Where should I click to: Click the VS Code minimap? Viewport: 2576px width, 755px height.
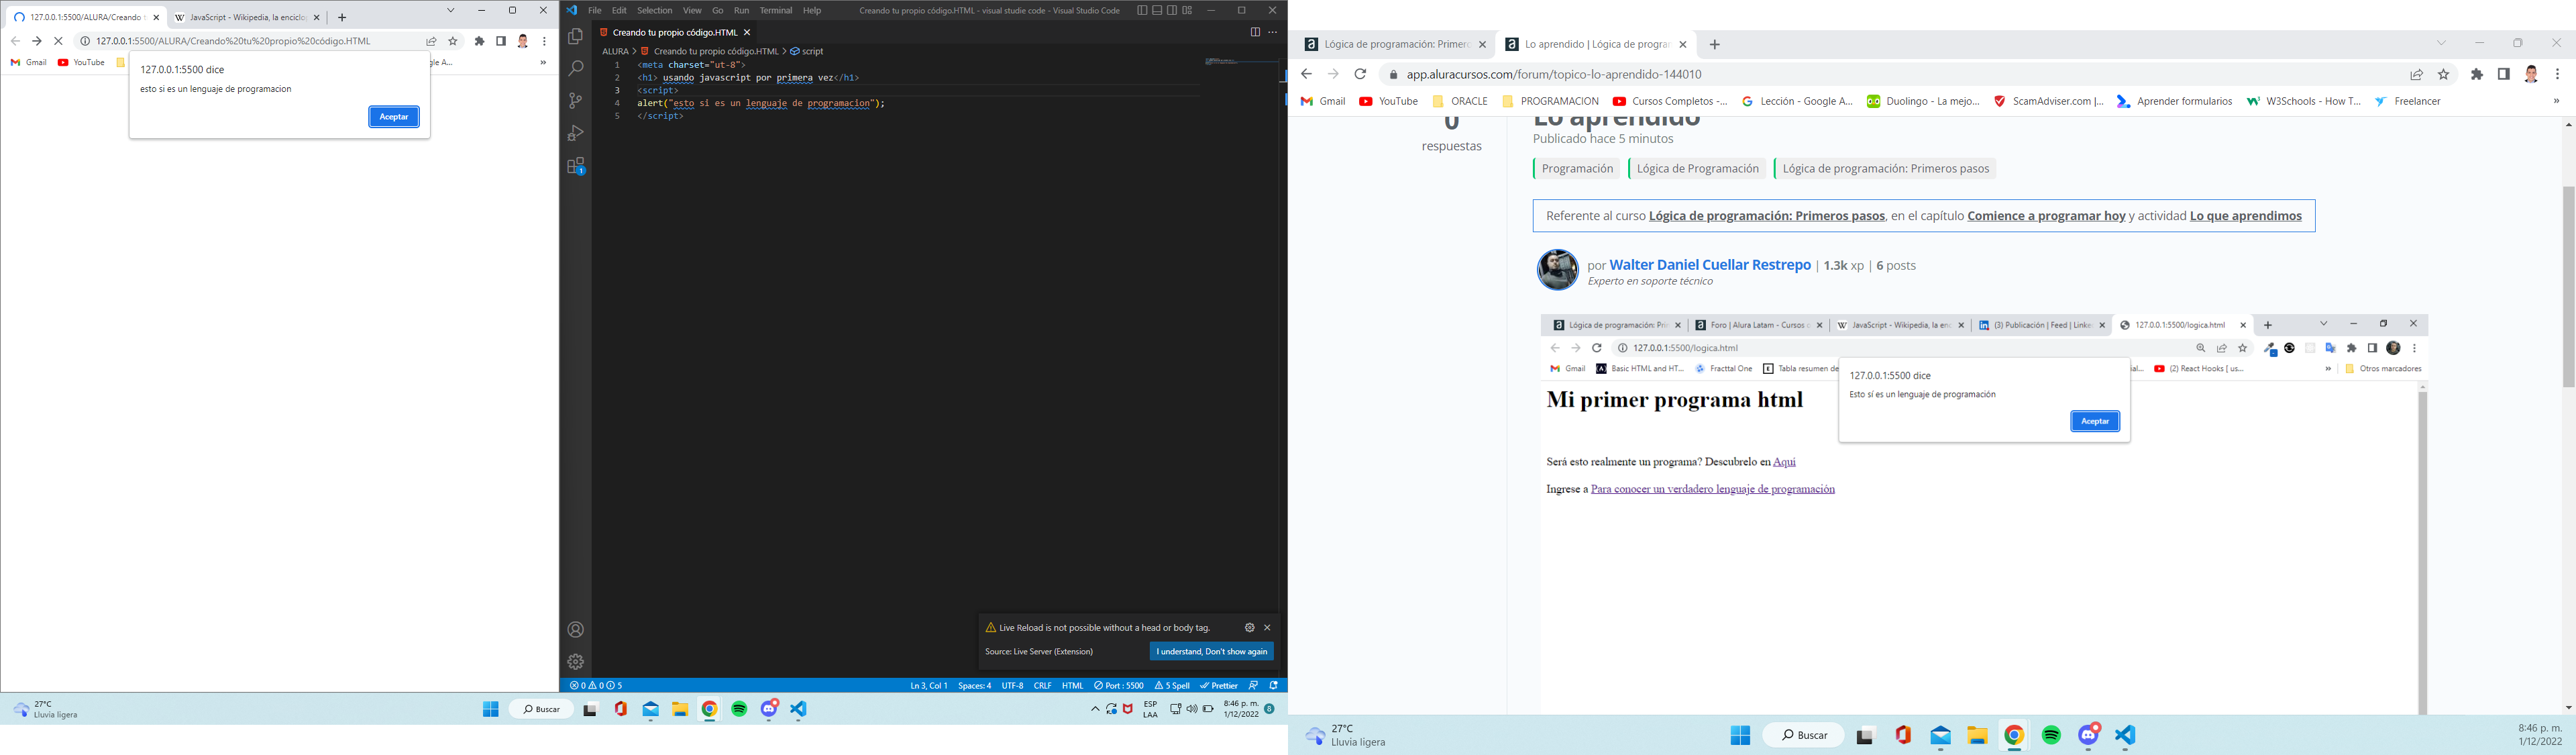(1240, 63)
